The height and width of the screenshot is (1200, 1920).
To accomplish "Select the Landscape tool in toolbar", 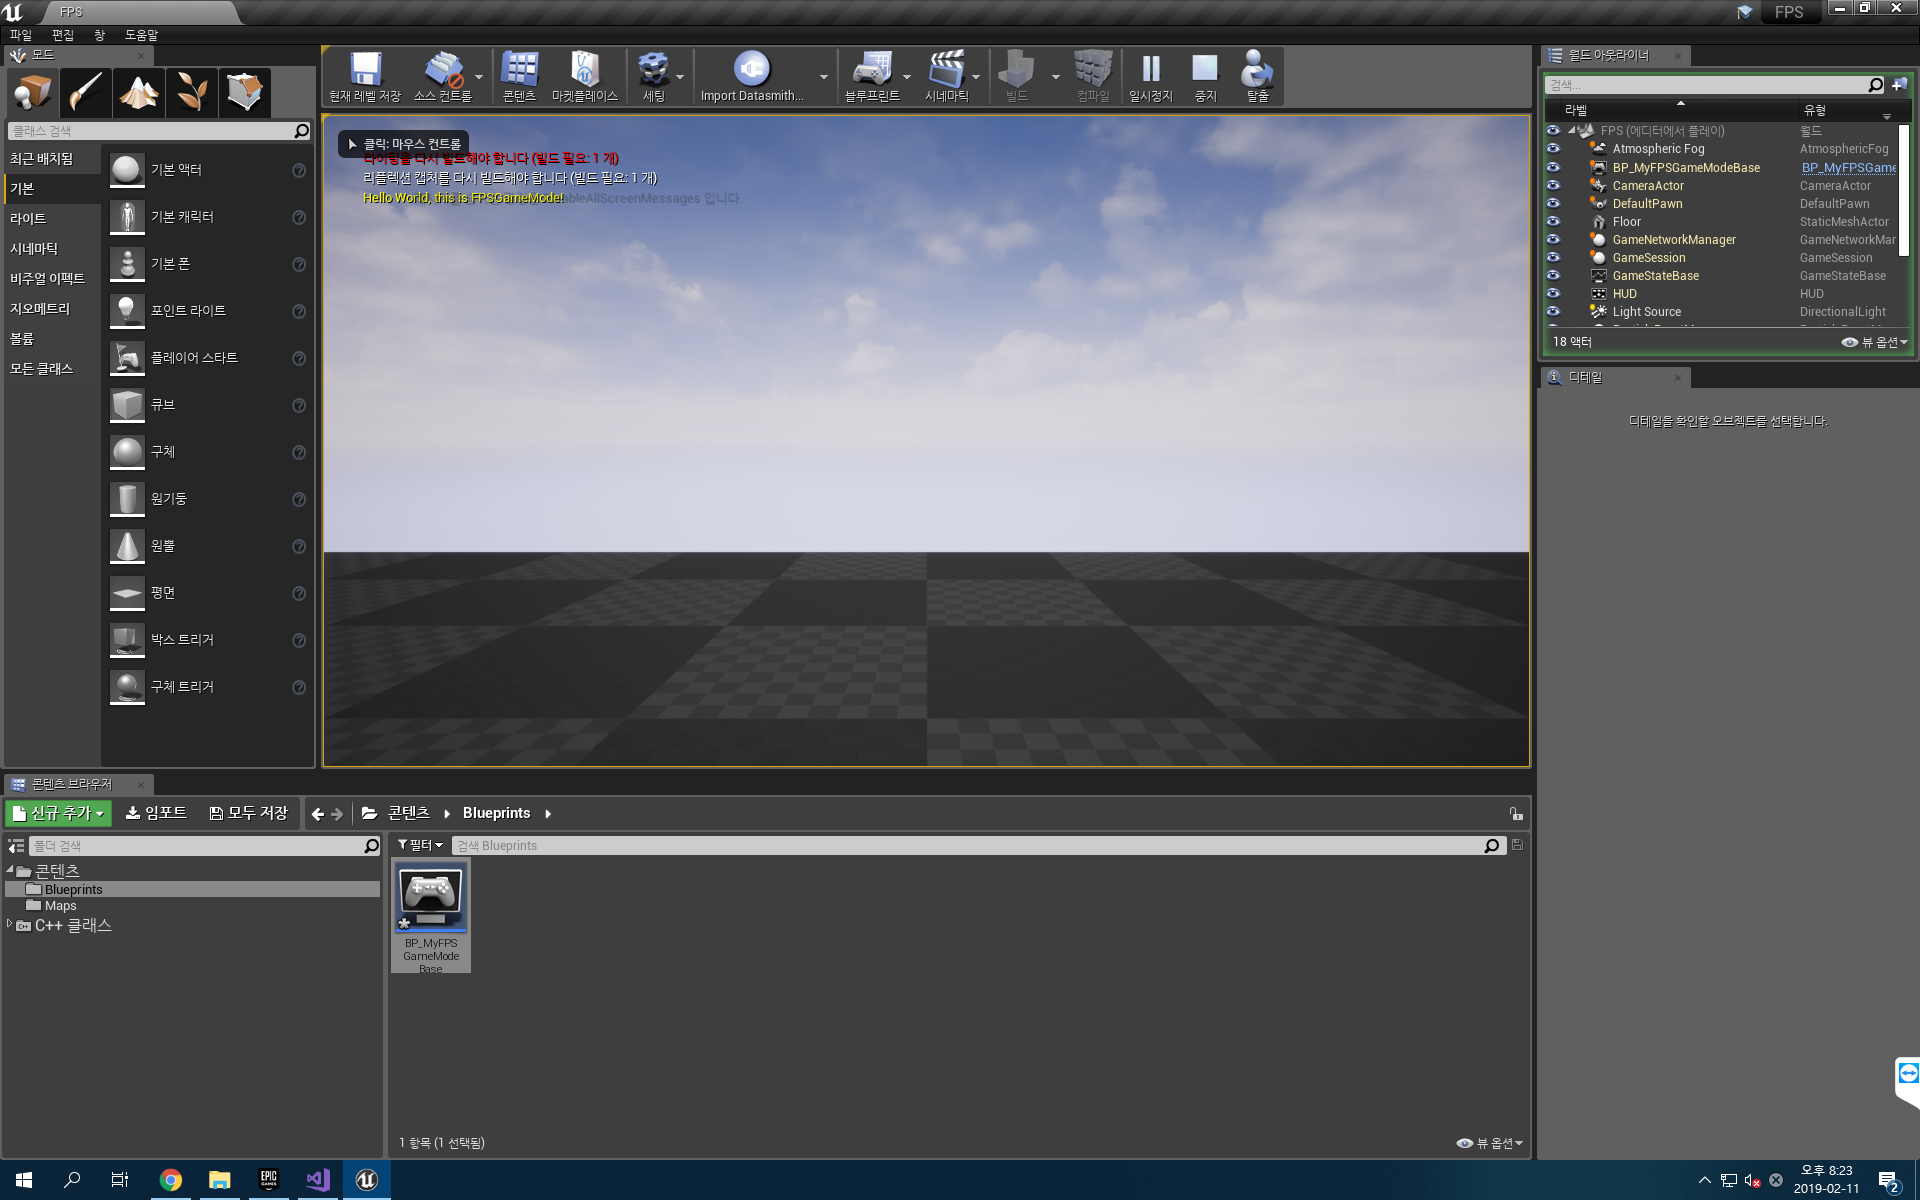I will point(138,91).
